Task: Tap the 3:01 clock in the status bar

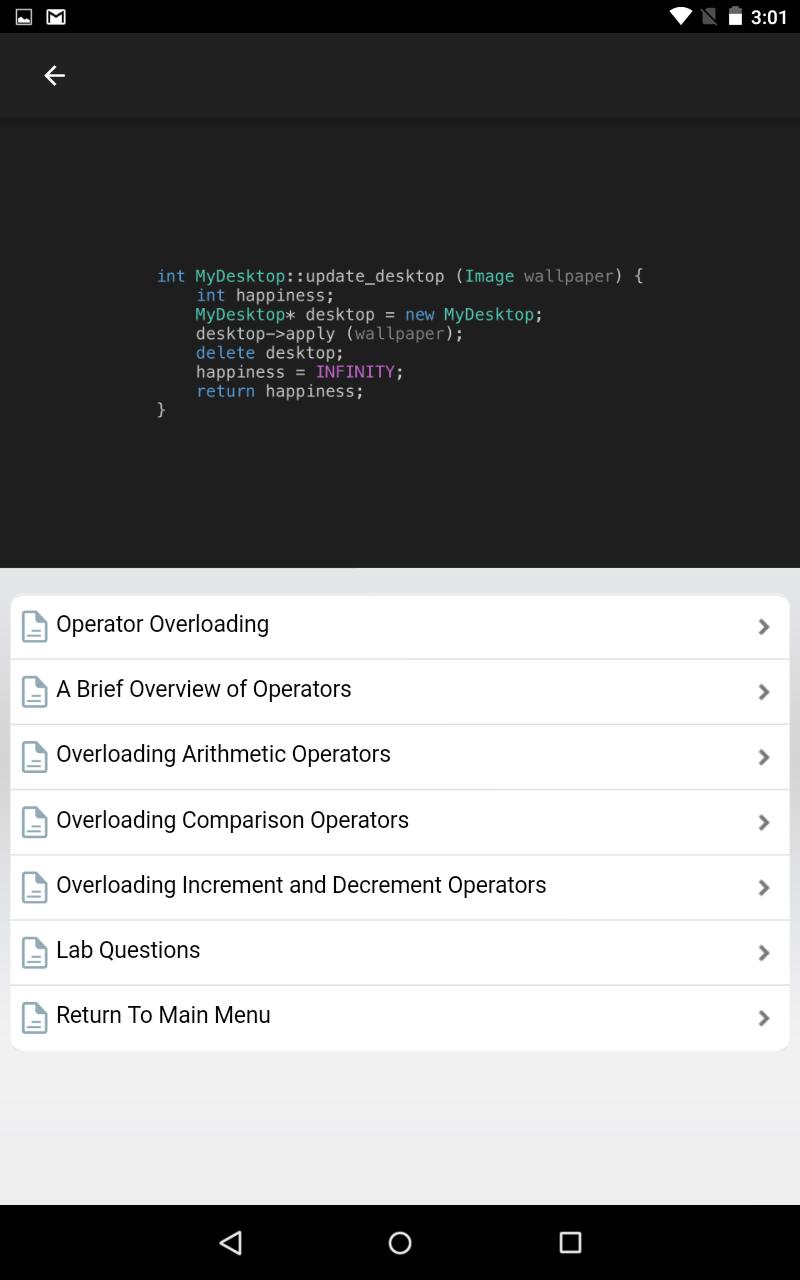Action: coord(769,17)
